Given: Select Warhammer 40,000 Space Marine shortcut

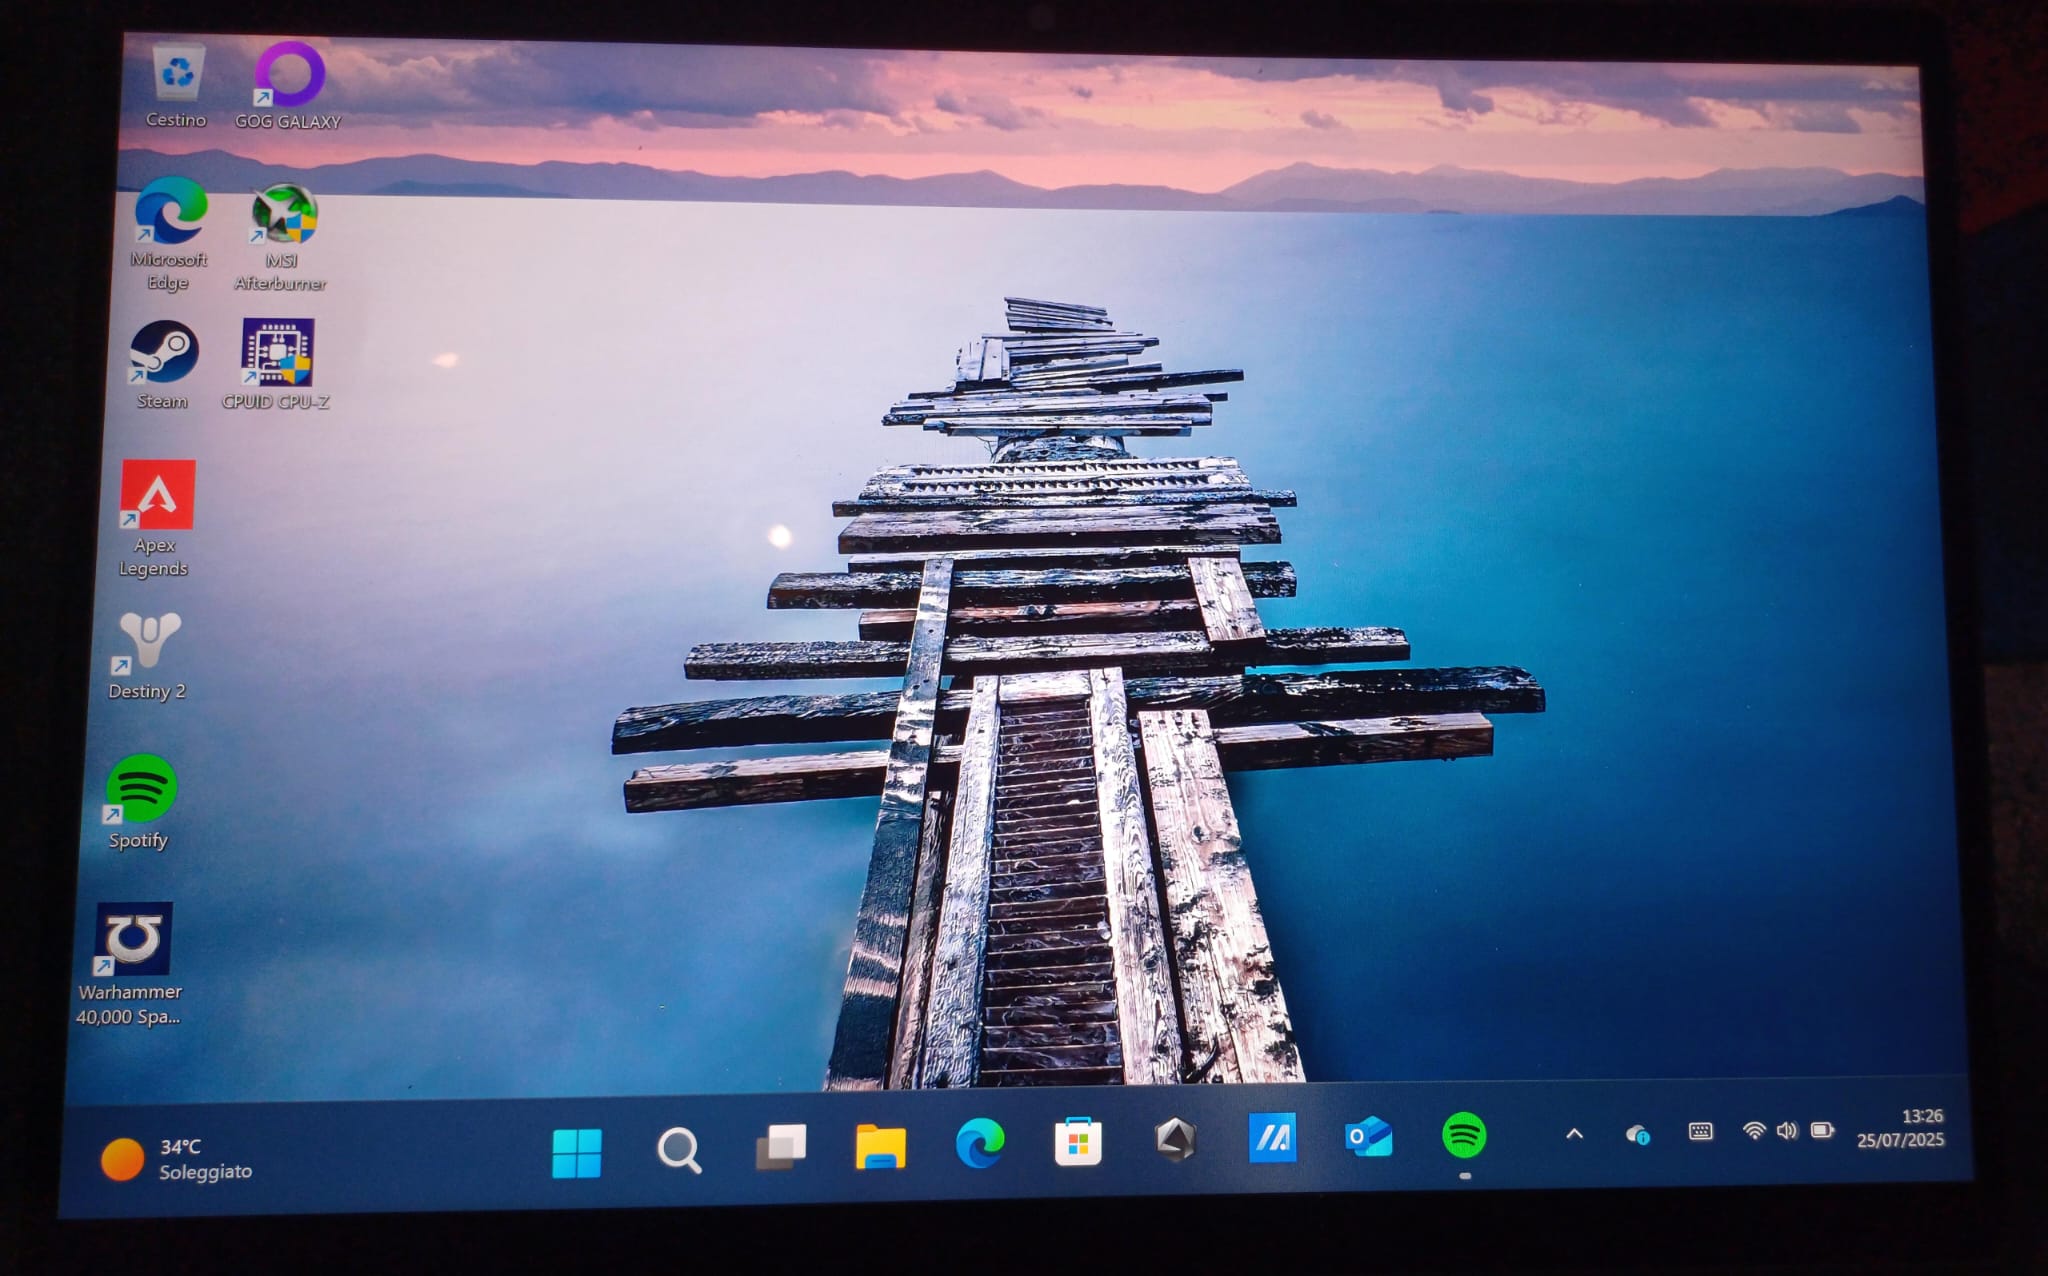Looking at the screenshot, I should click(x=134, y=940).
